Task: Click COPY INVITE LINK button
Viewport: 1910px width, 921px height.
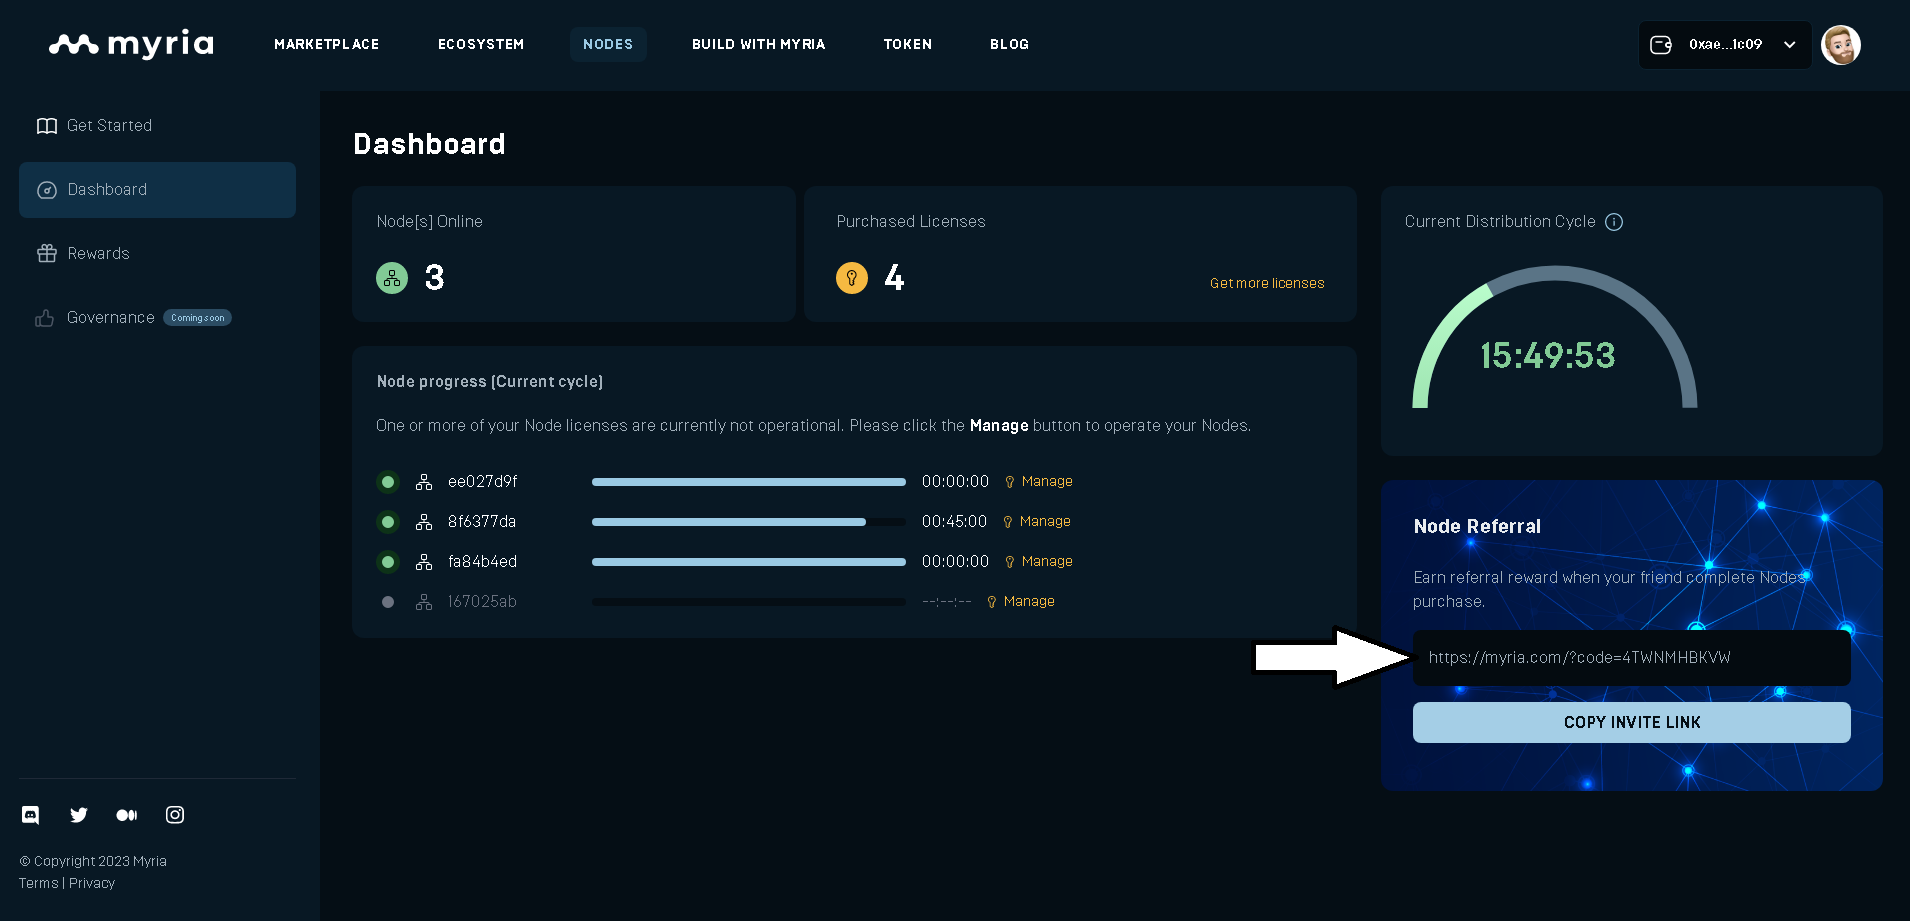Action: click(1632, 722)
